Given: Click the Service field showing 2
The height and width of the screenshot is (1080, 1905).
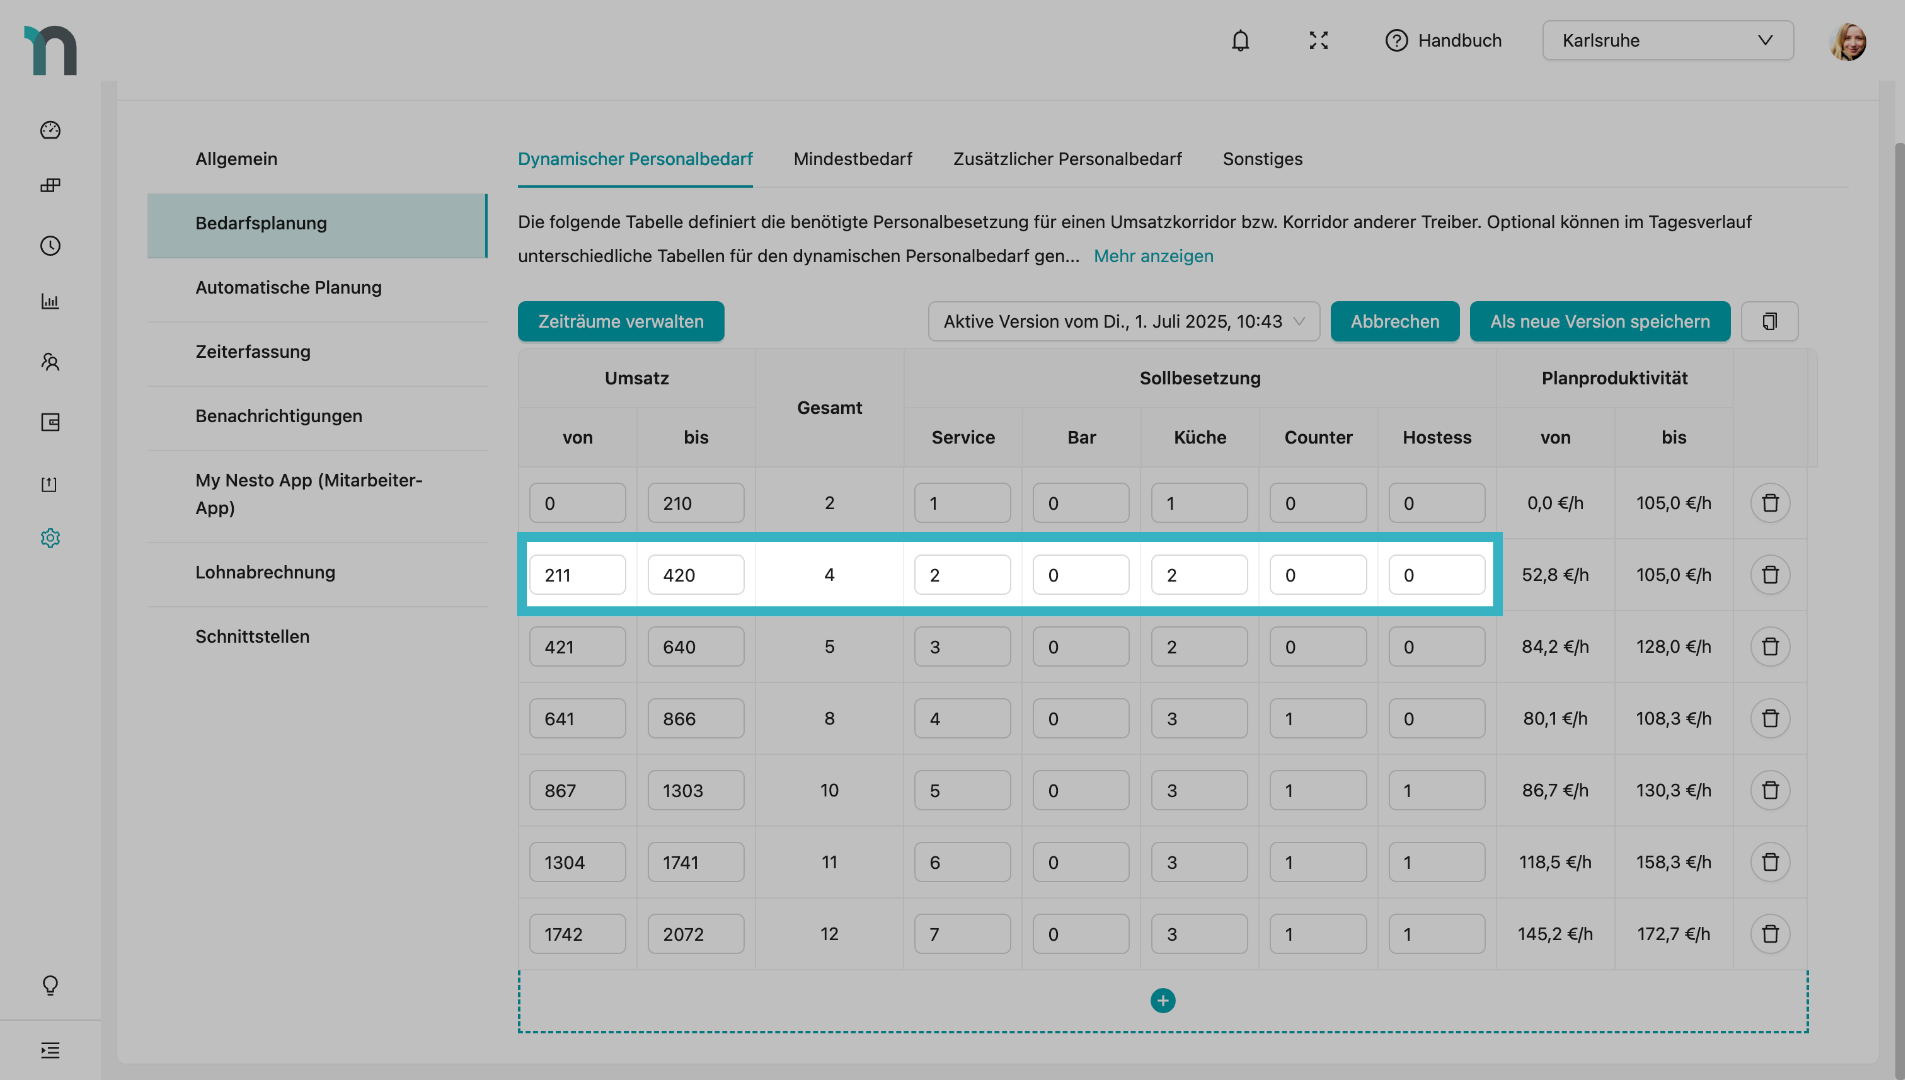Looking at the screenshot, I should coord(961,575).
